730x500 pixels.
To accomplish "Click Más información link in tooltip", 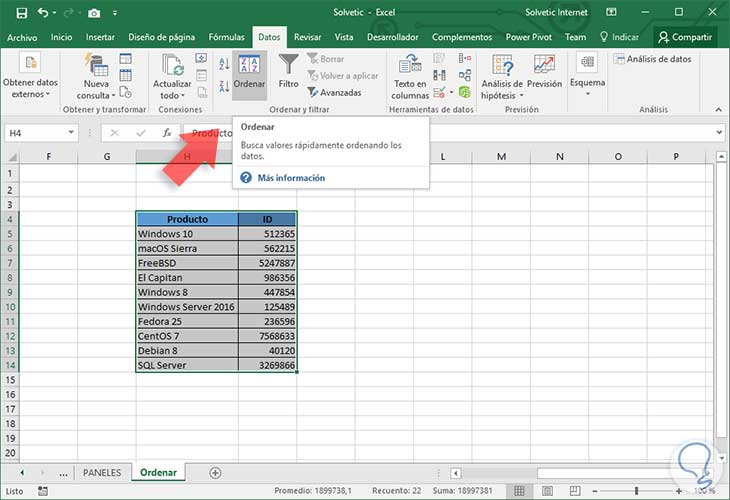I will tap(291, 178).
